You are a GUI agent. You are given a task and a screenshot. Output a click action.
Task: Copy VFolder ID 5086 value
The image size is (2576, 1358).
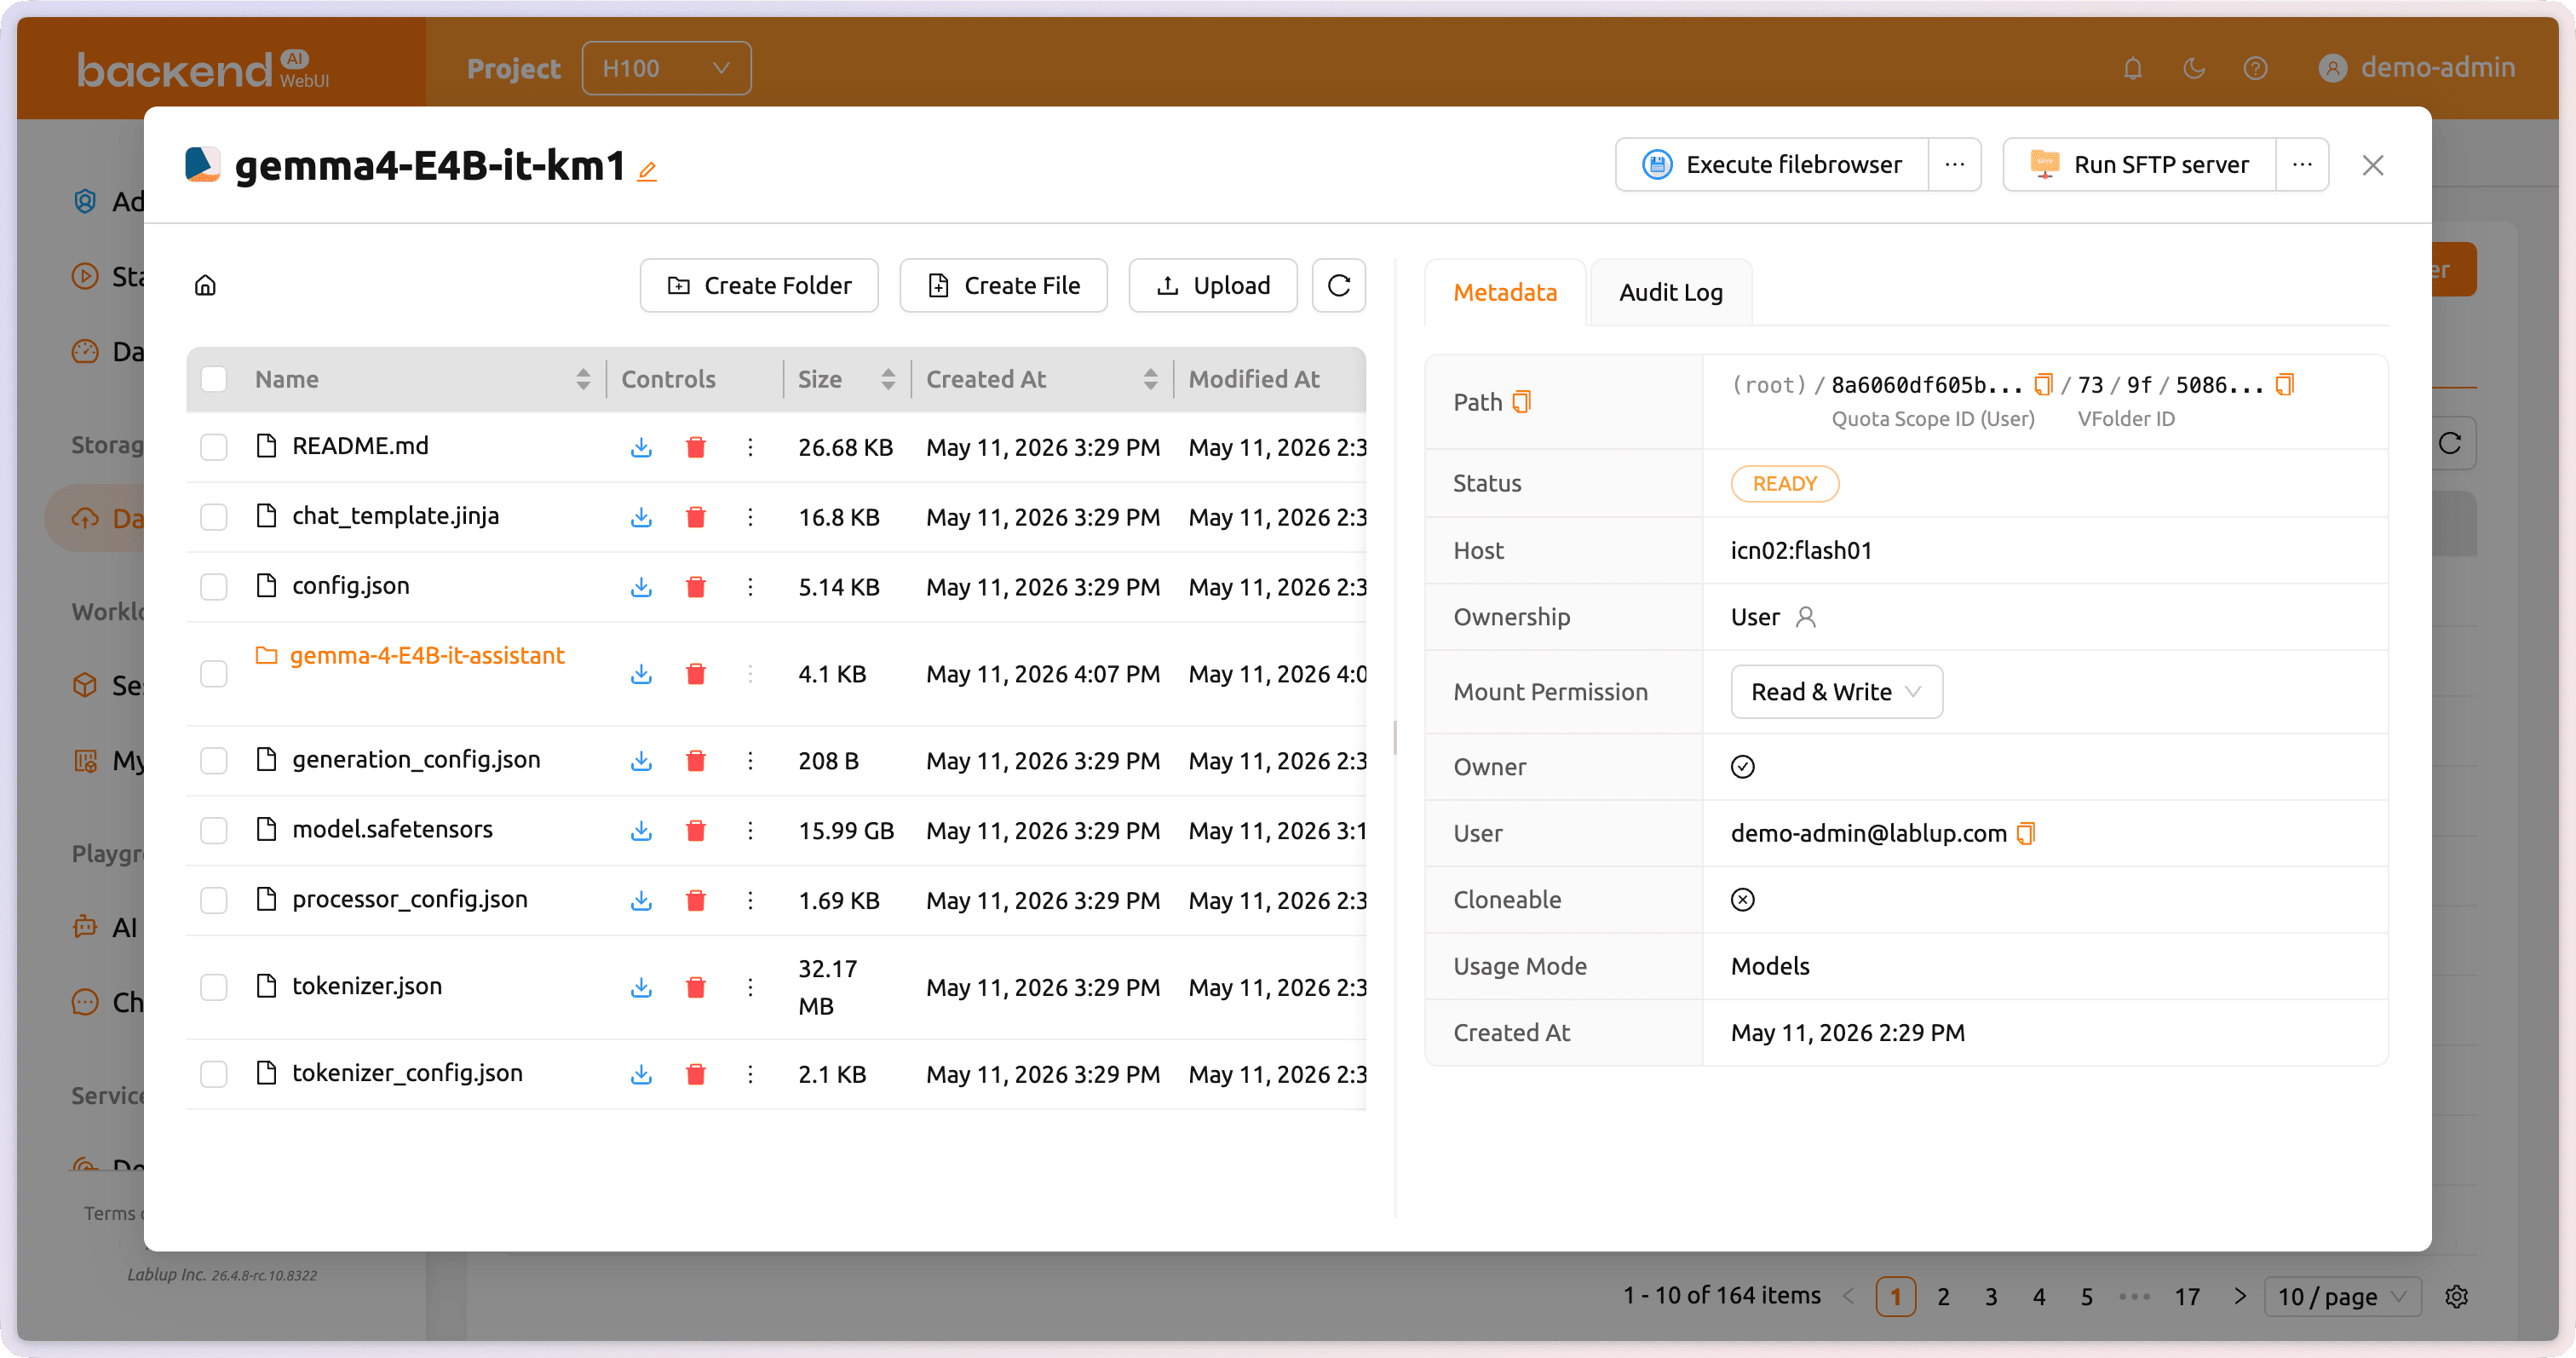coord(2284,385)
